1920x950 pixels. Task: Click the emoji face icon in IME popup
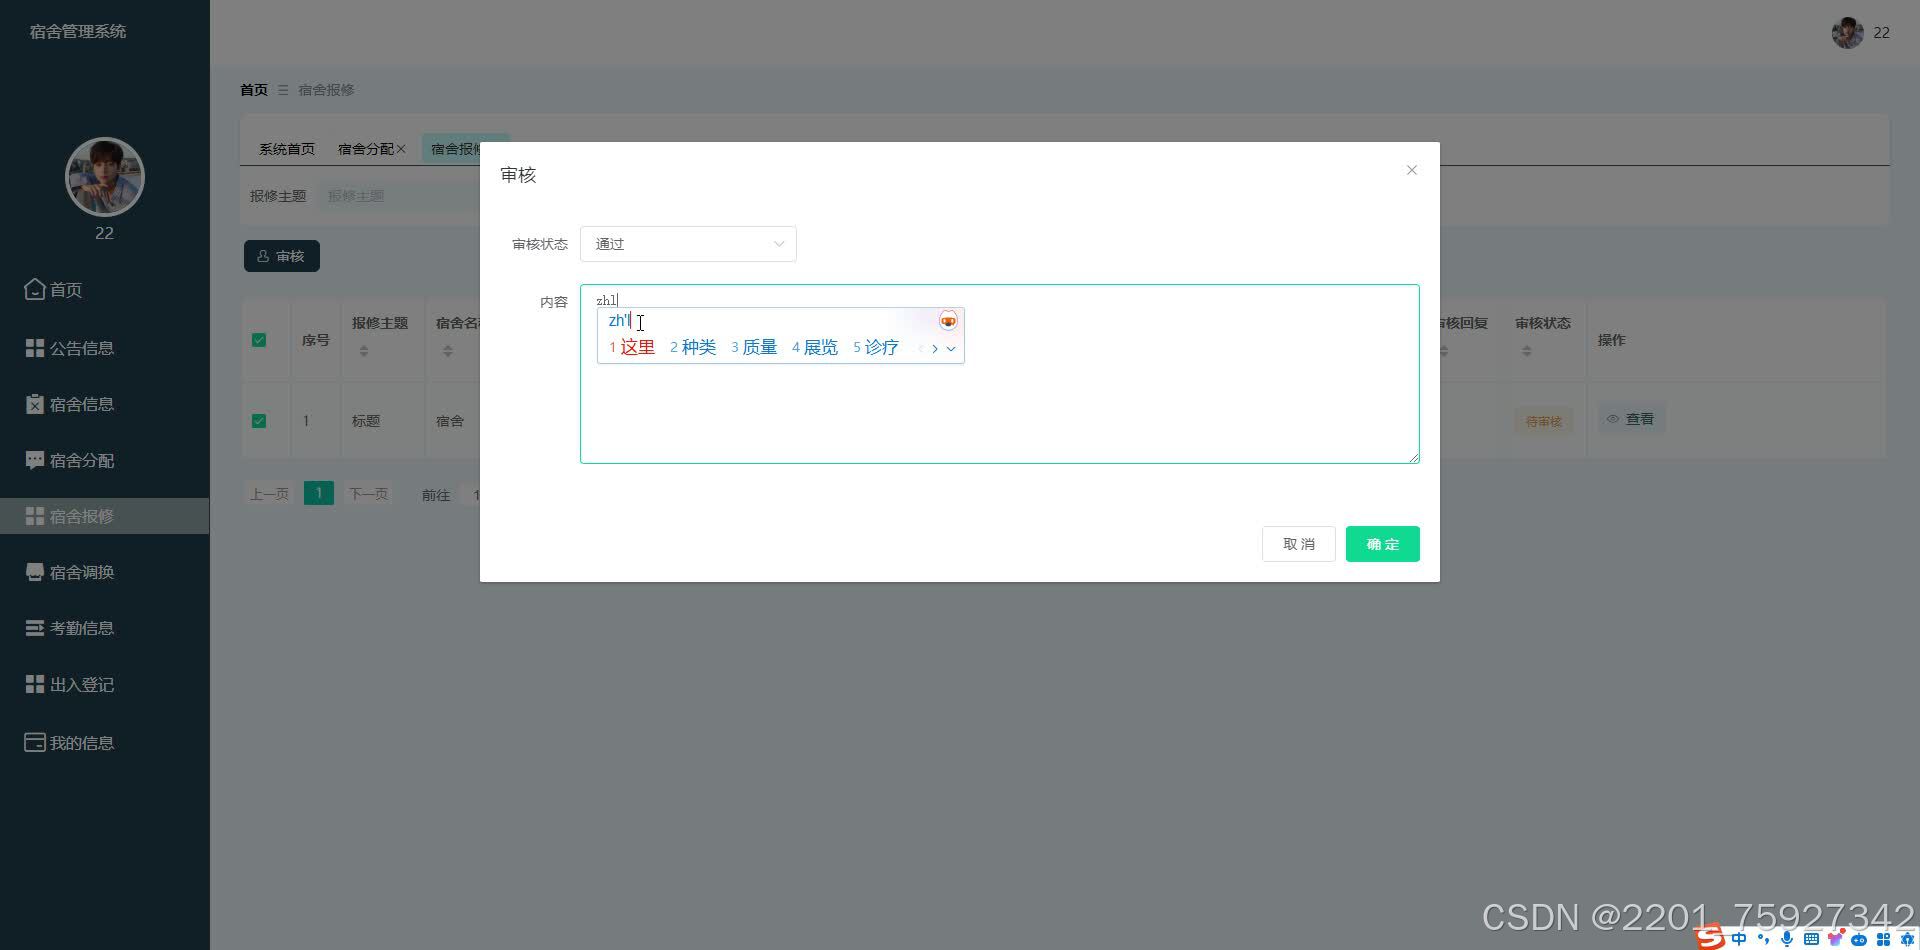[x=948, y=320]
